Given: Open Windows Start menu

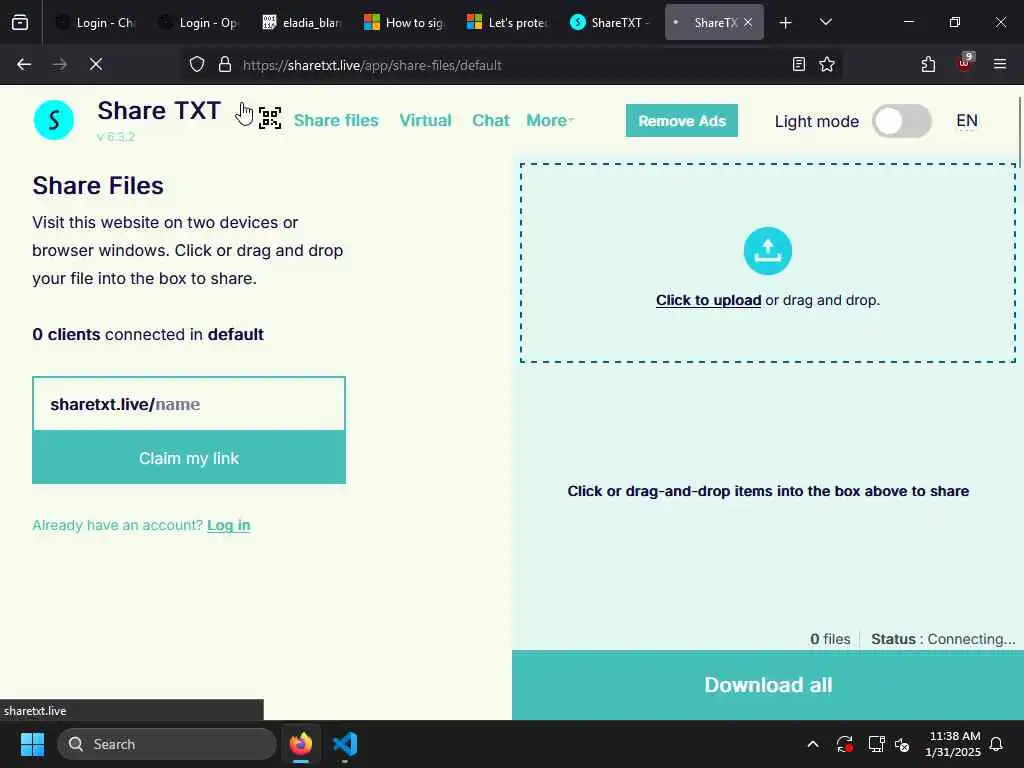Looking at the screenshot, I should 32,744.
